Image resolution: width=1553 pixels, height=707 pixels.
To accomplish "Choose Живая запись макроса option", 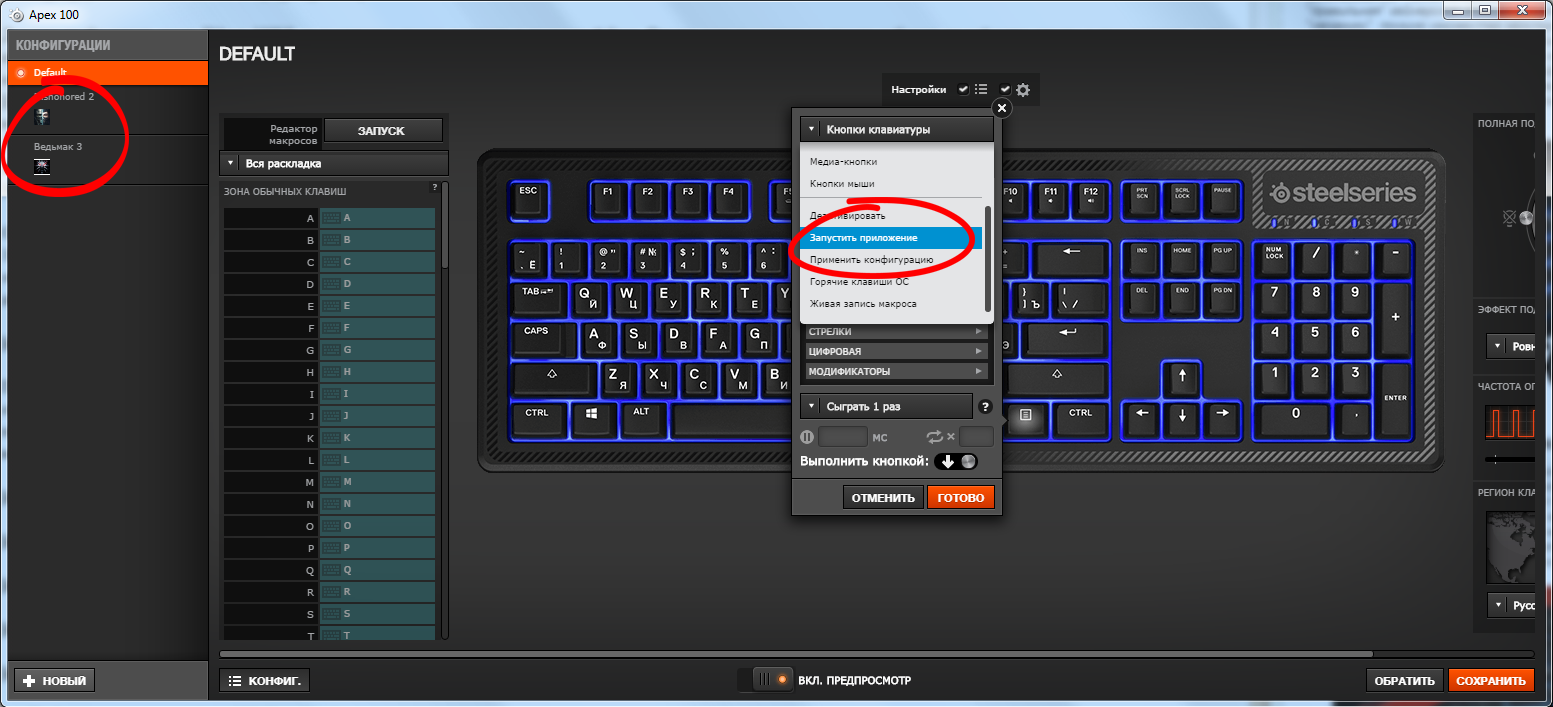I will tap(863, 303).
